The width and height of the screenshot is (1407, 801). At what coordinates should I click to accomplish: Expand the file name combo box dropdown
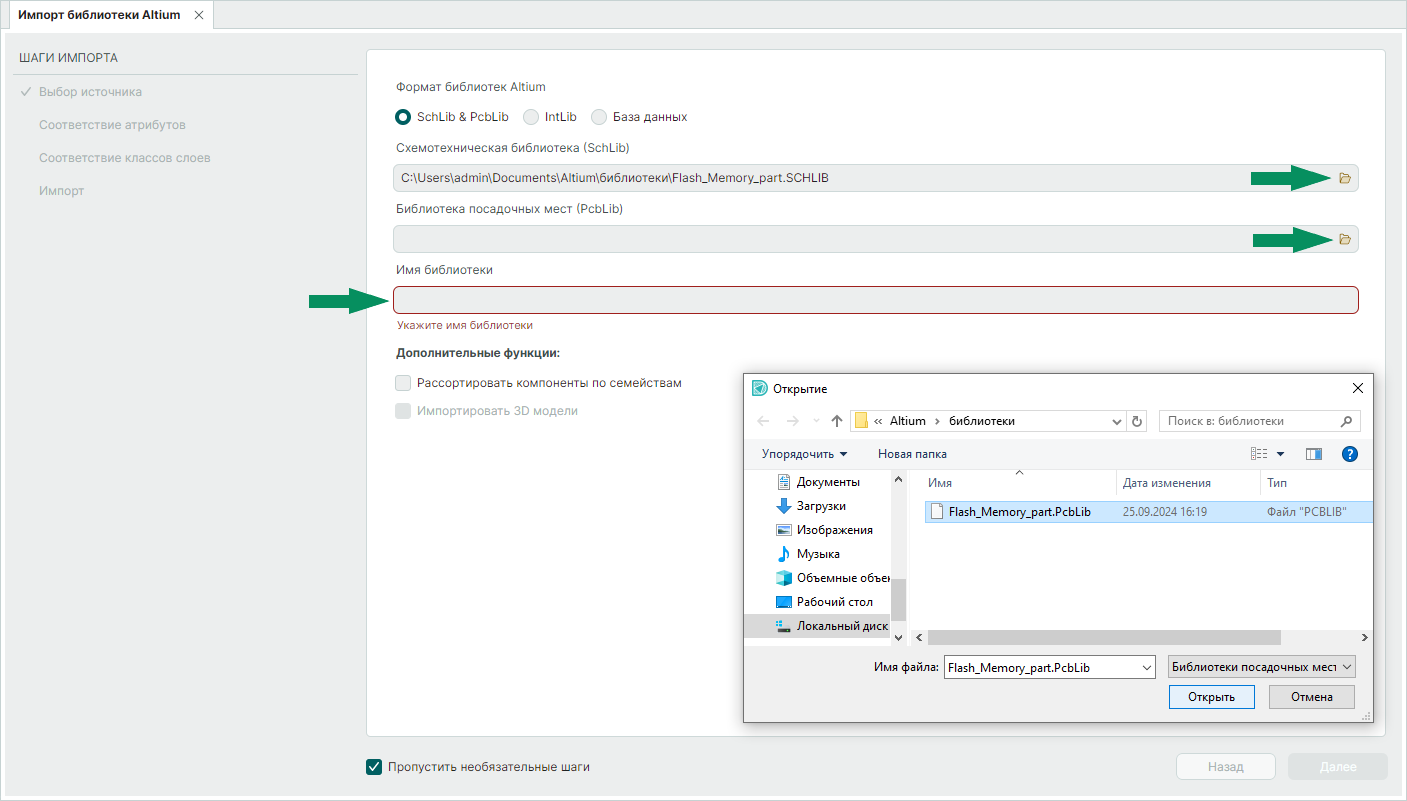coord(1145,667)
